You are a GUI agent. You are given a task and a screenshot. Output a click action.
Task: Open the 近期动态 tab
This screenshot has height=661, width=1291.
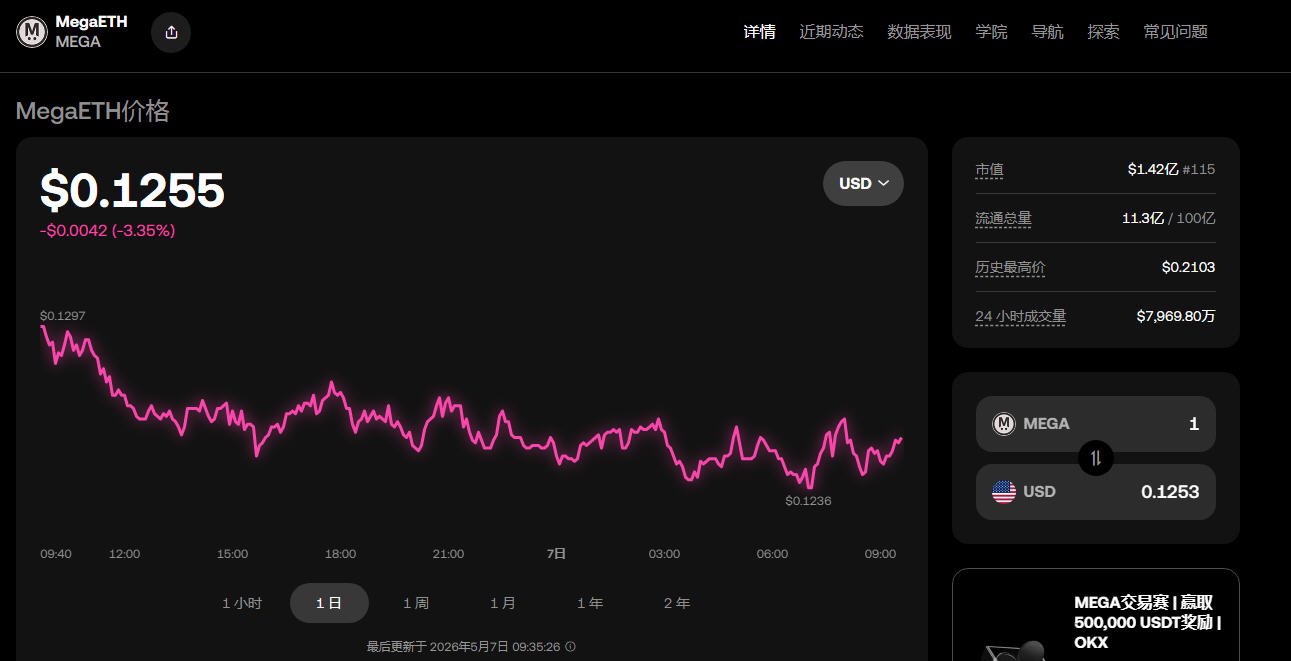coord(831,32)
